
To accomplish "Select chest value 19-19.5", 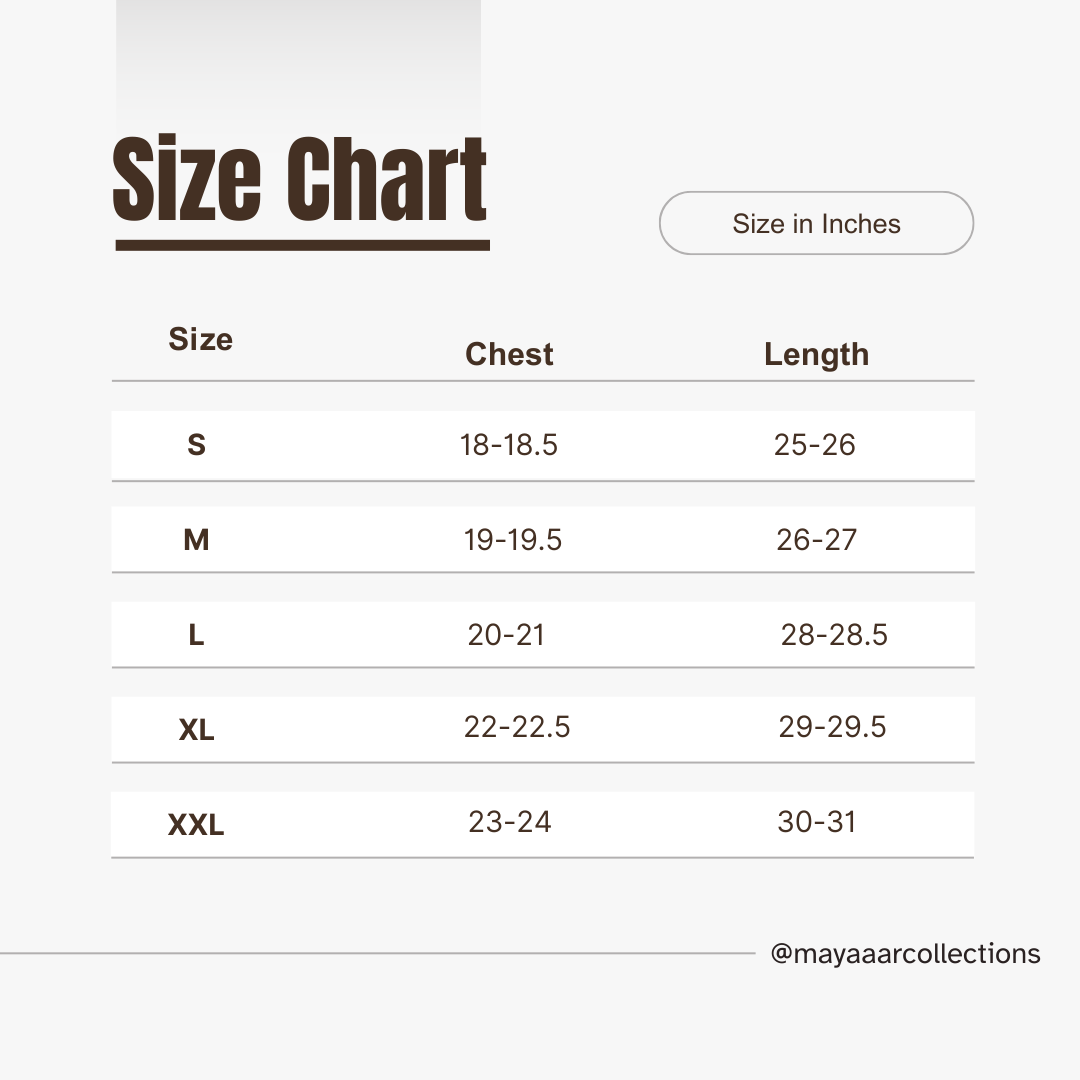I will tap(513, 541).
